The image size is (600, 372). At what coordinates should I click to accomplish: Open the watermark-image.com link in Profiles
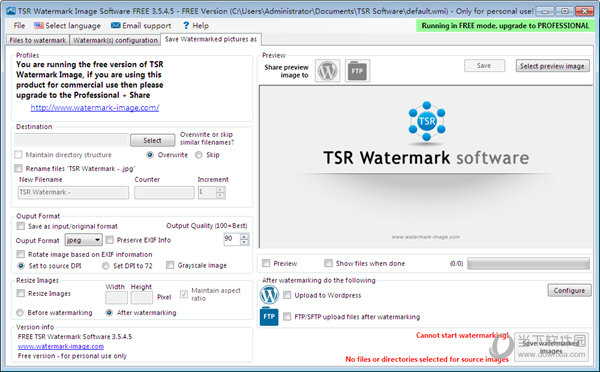click(95, 108)
